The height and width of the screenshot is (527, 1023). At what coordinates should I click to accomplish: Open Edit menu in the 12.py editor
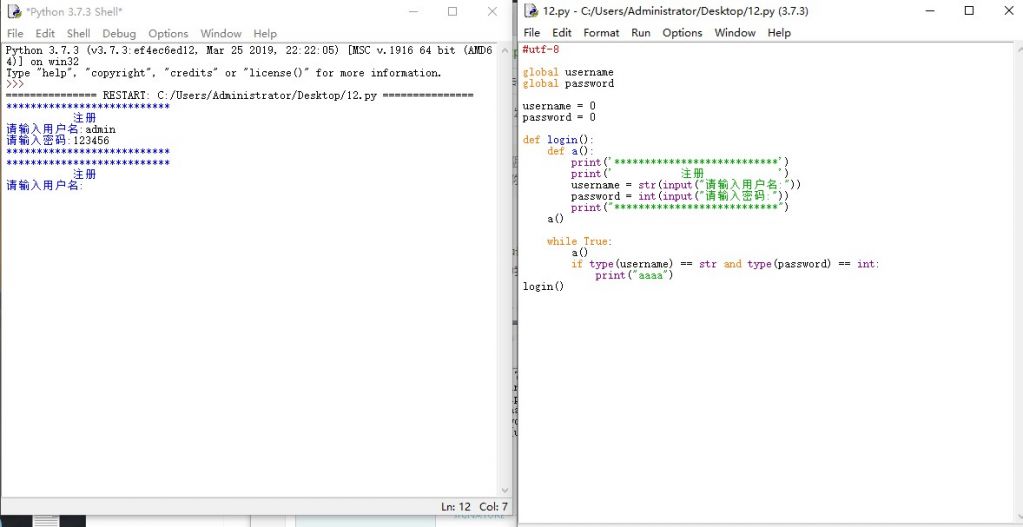562,33
